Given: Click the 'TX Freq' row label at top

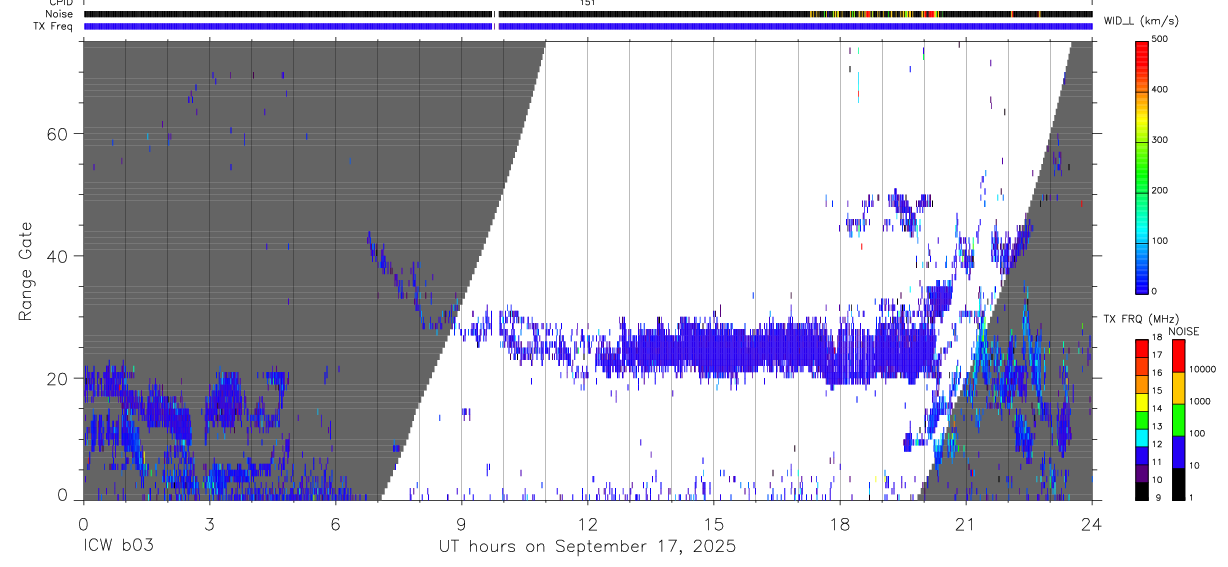Looking at the screenshot, I should (54, 26).
